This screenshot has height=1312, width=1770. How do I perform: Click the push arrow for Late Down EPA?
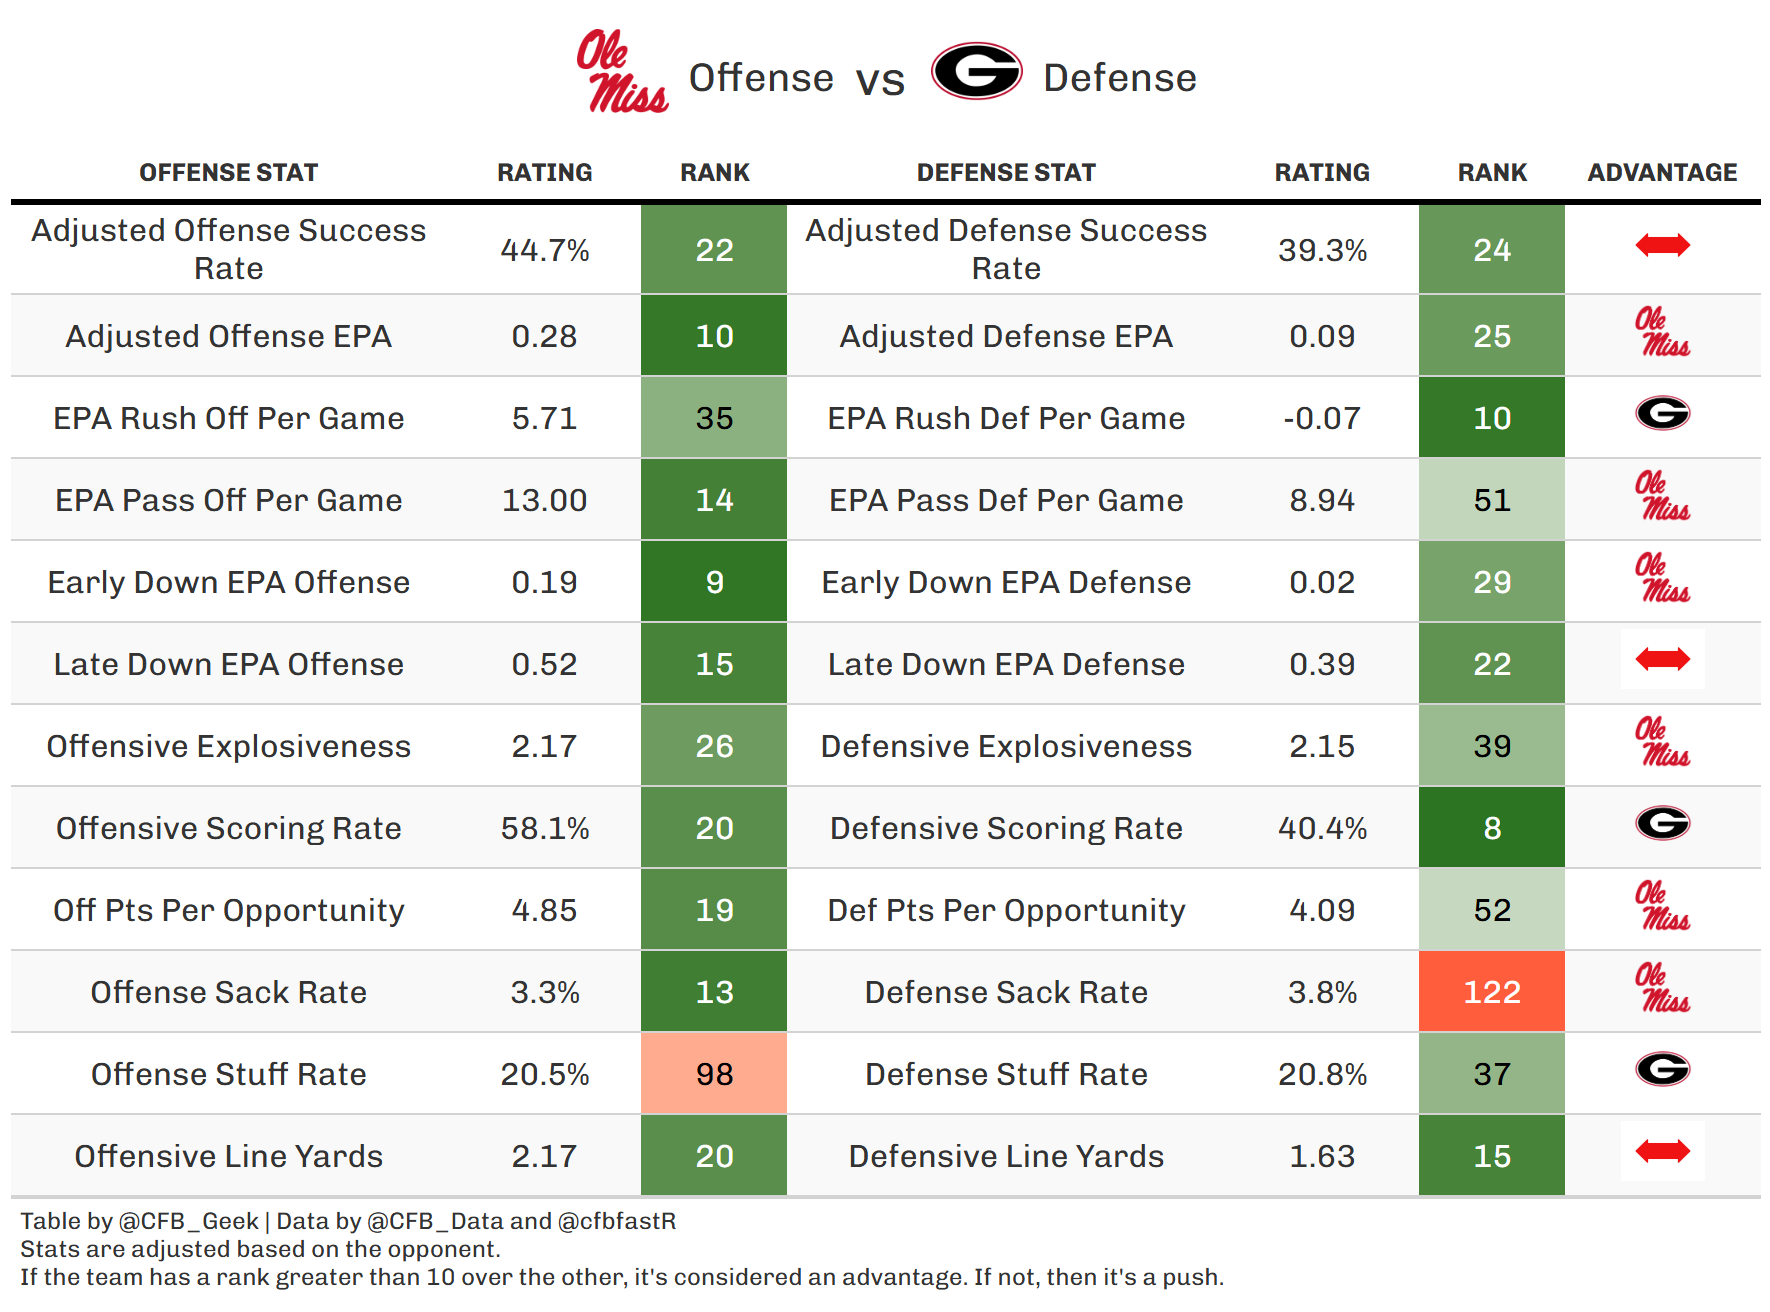(x=1662, y=659)
